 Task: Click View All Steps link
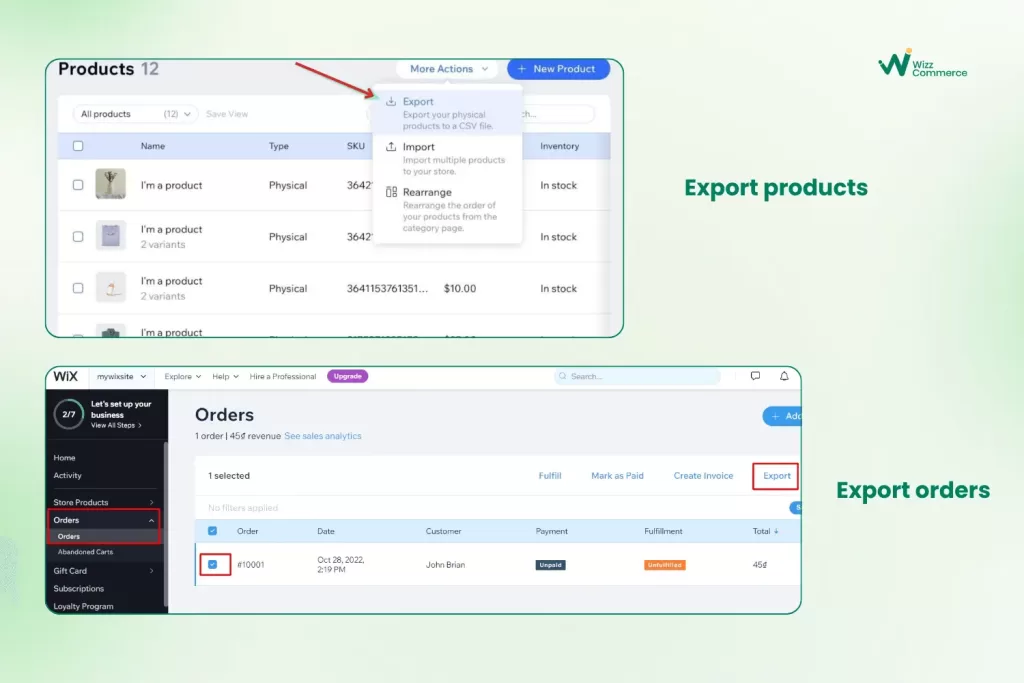click(x=116, y=425)
